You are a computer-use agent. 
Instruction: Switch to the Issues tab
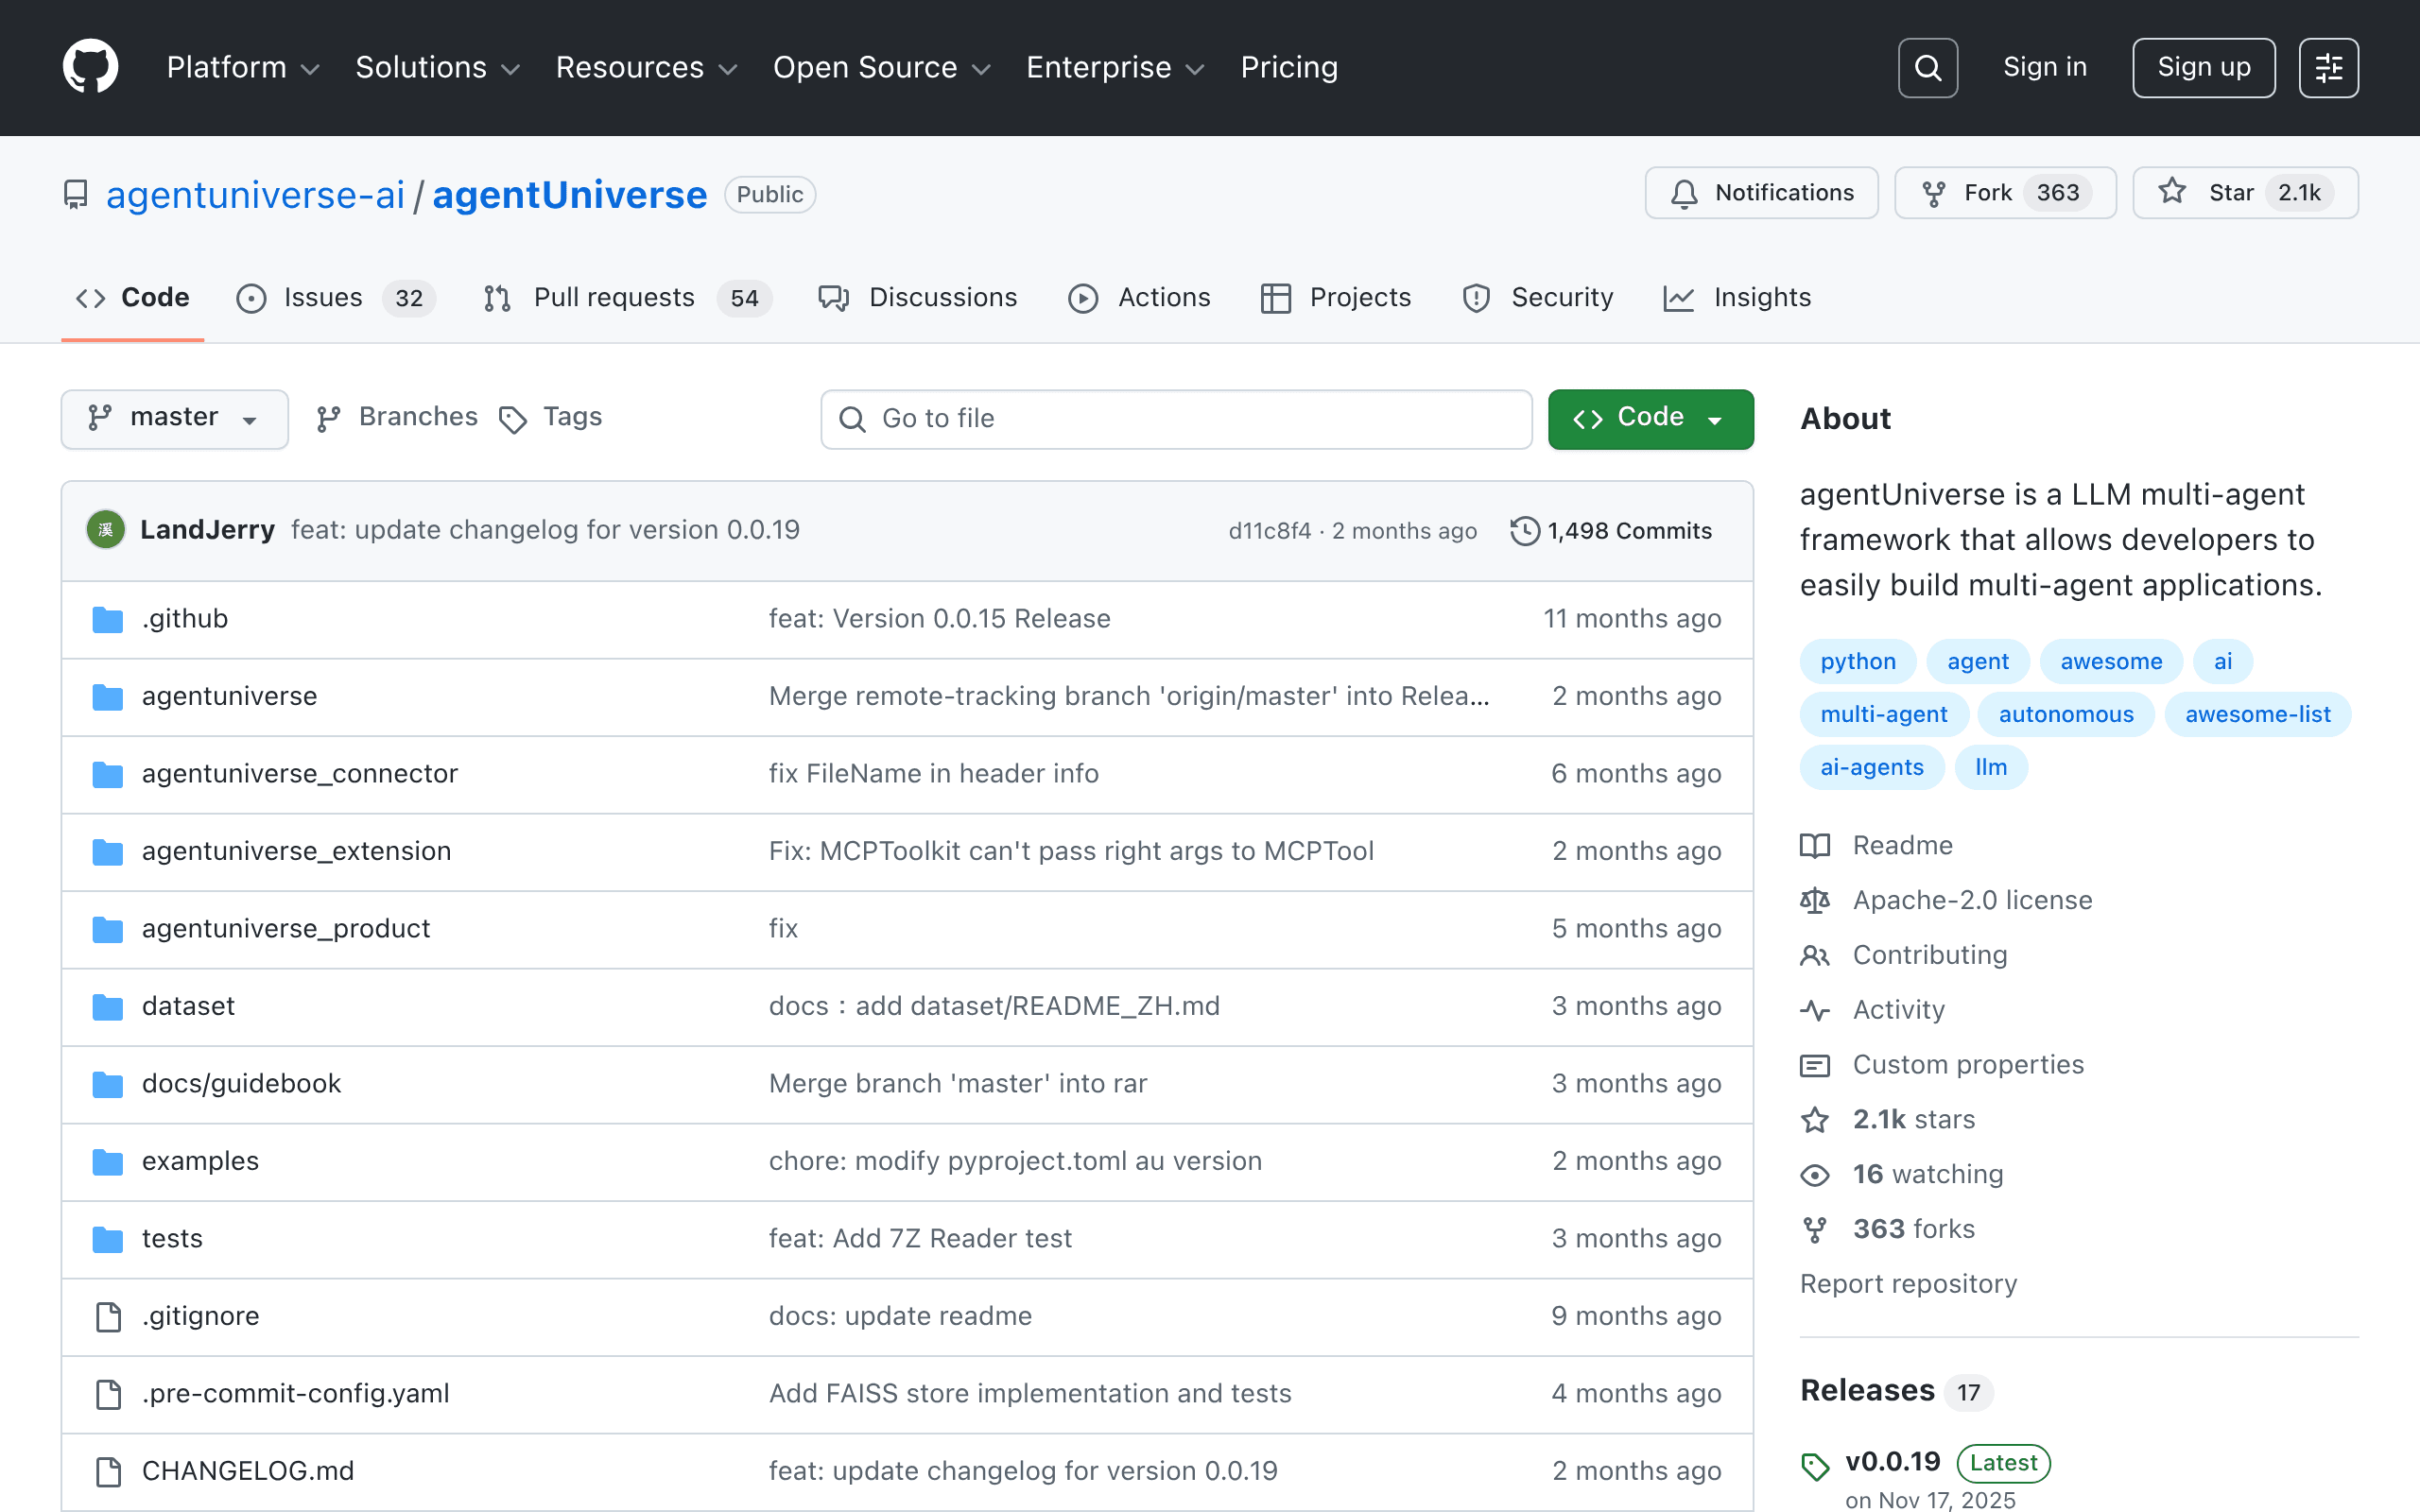(336, 298)
